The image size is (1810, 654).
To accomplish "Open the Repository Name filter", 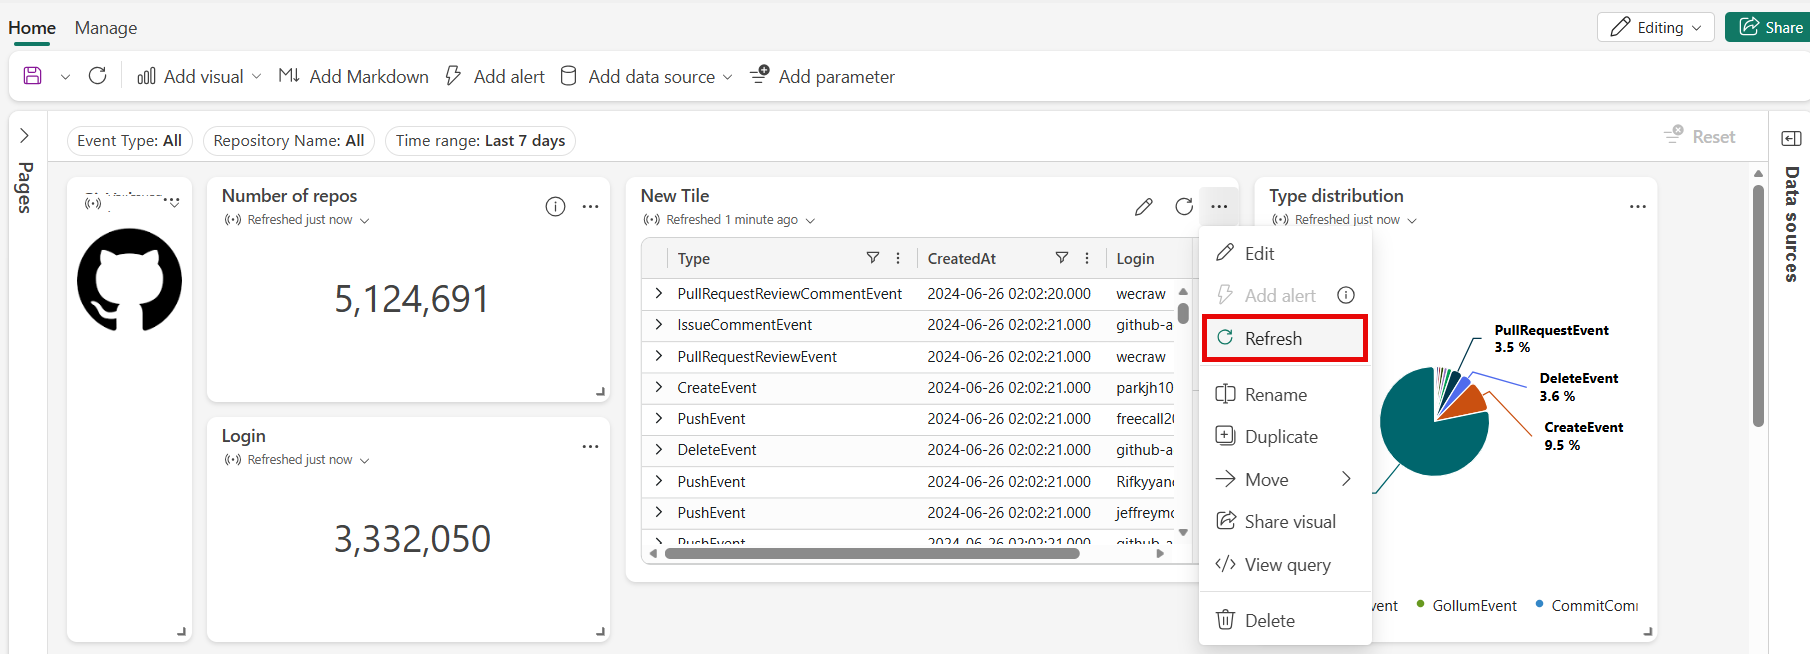I will 289,141.
